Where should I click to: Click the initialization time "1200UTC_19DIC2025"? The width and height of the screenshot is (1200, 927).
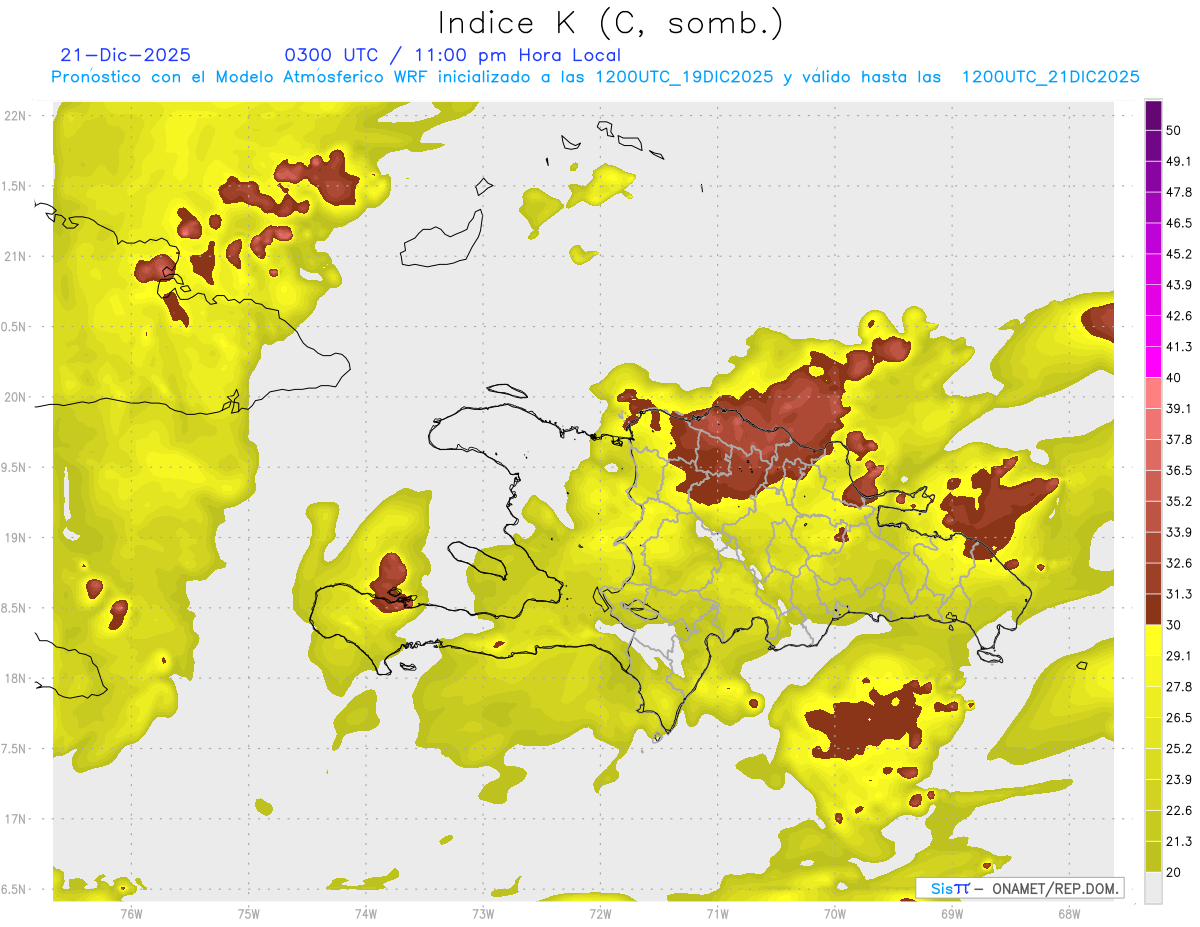684,77
